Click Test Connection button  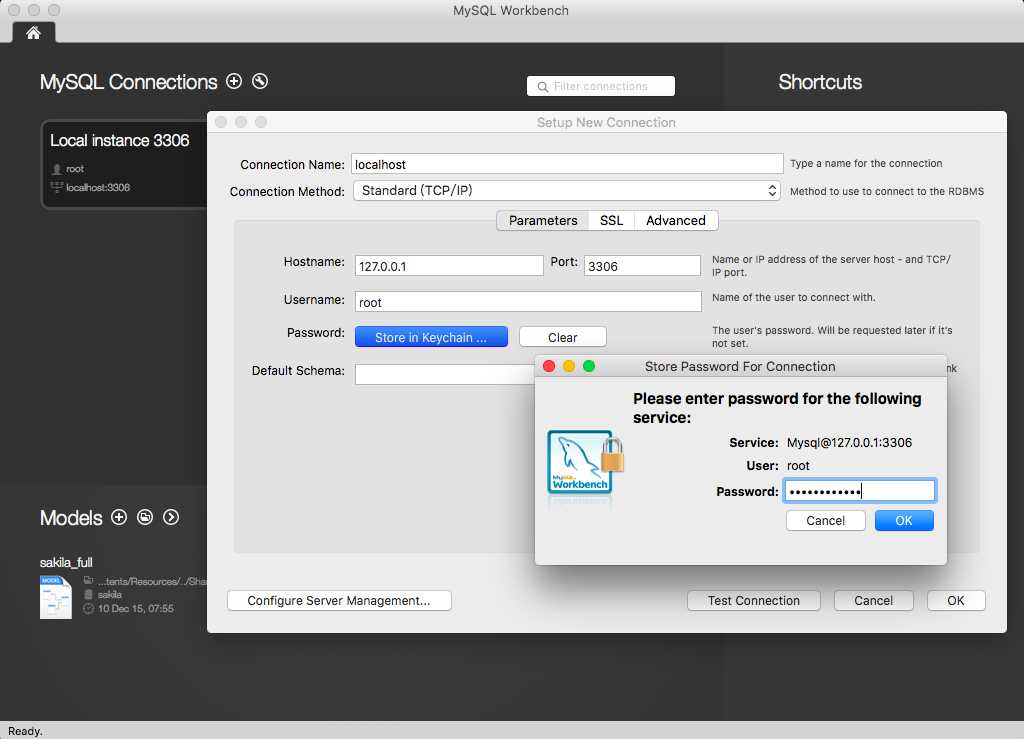tap(754, 601)
